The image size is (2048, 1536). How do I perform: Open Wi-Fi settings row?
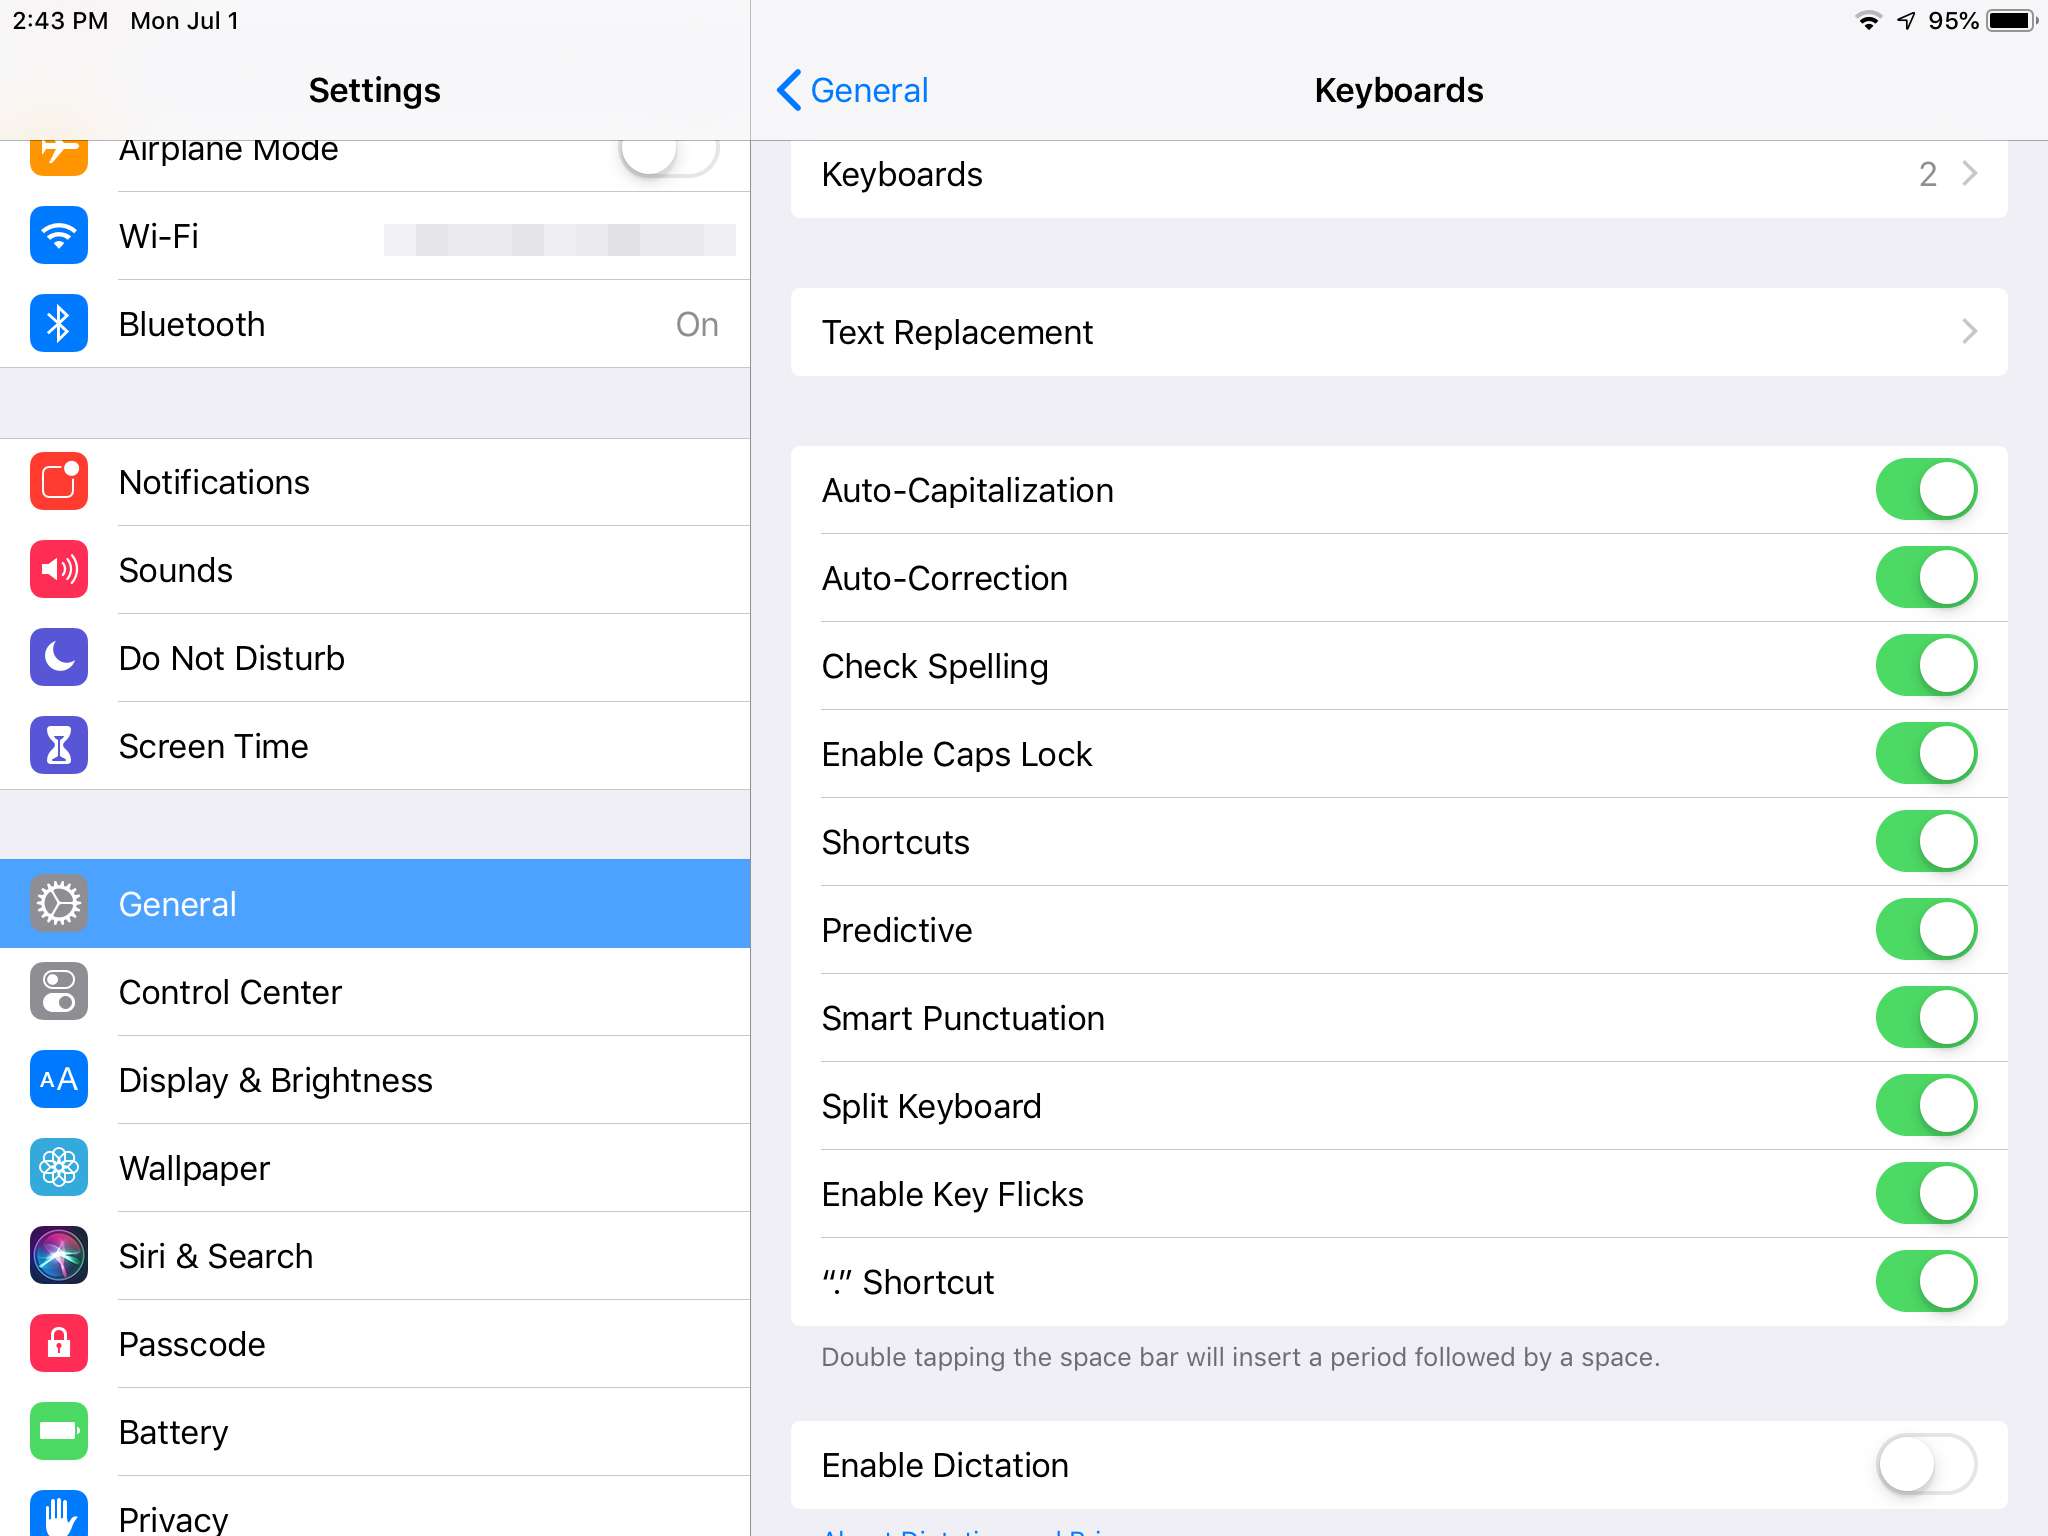point(375,236)
